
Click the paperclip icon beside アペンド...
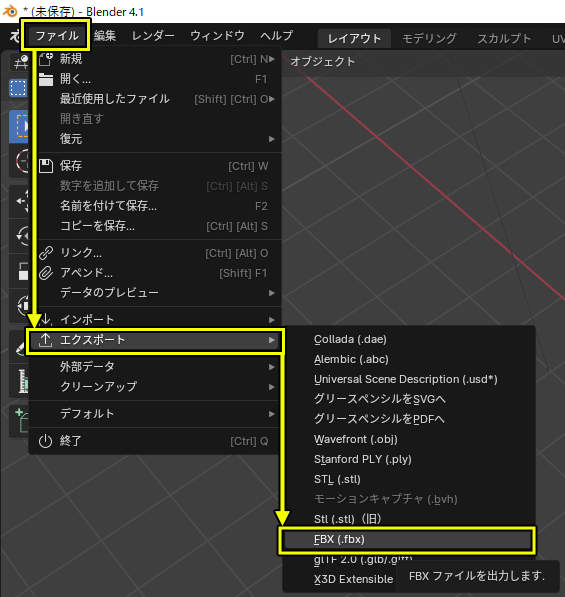46,273
